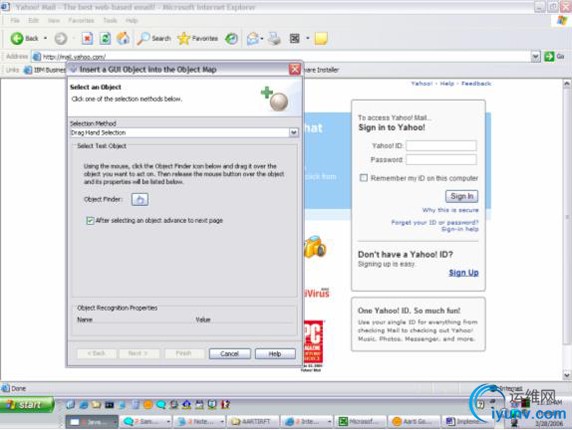Click the yellow camera icon on the Yahoo page
572x430 pixels.
tap(314, 247)
